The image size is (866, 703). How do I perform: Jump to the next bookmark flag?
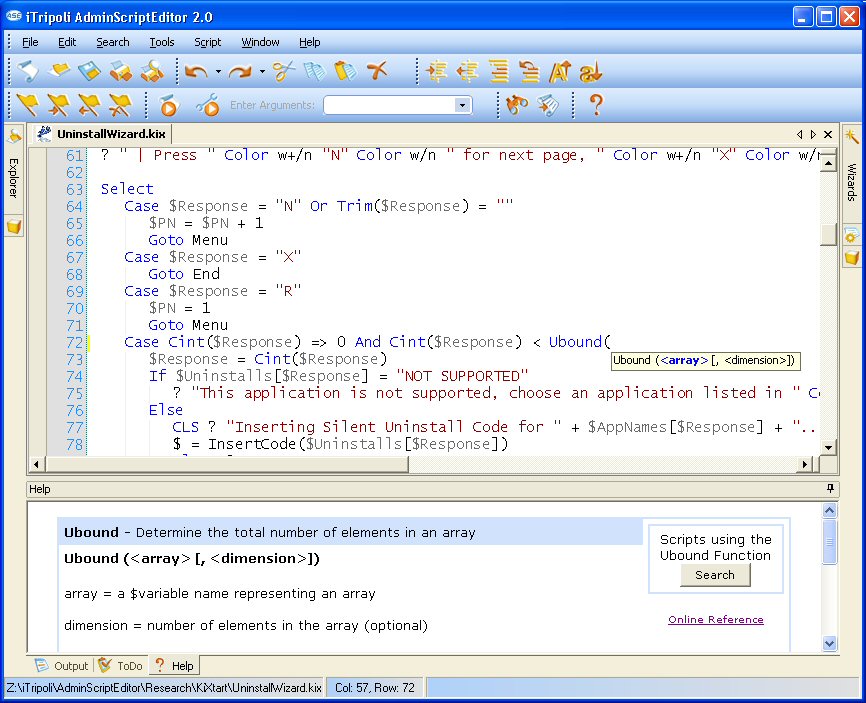point(59,104)
